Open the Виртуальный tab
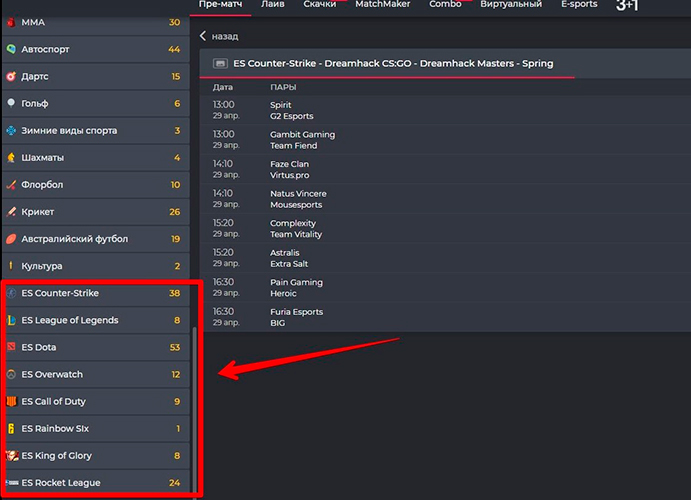This screenshot has height=500, width=691. pyautogui.click(x=511, y=4)
